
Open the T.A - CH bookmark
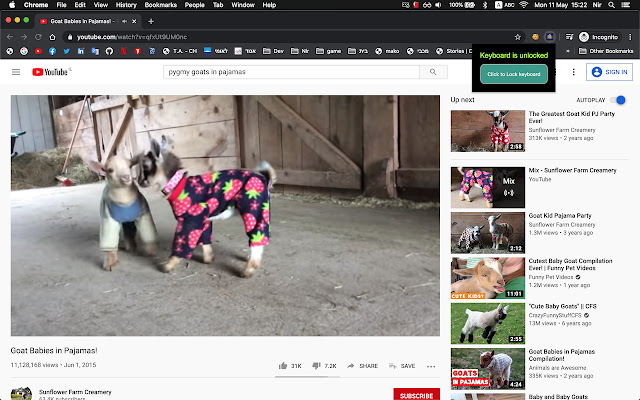click(x=180, y=51)
